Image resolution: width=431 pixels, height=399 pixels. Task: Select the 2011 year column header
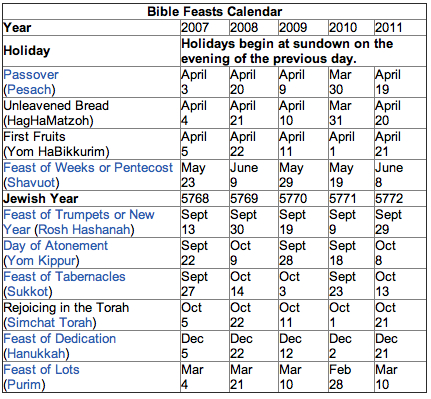click(389, 28)
